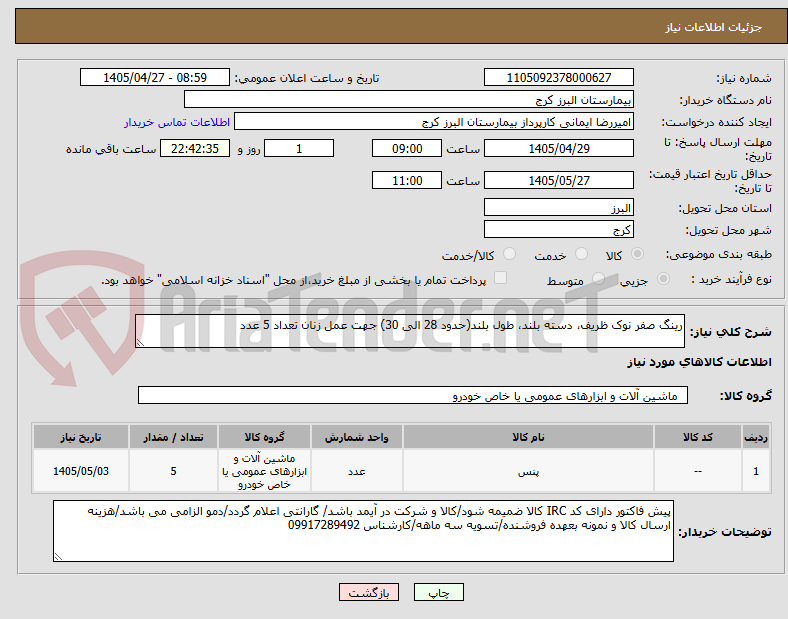Click the validity hour field 11:00

point(407,180)
